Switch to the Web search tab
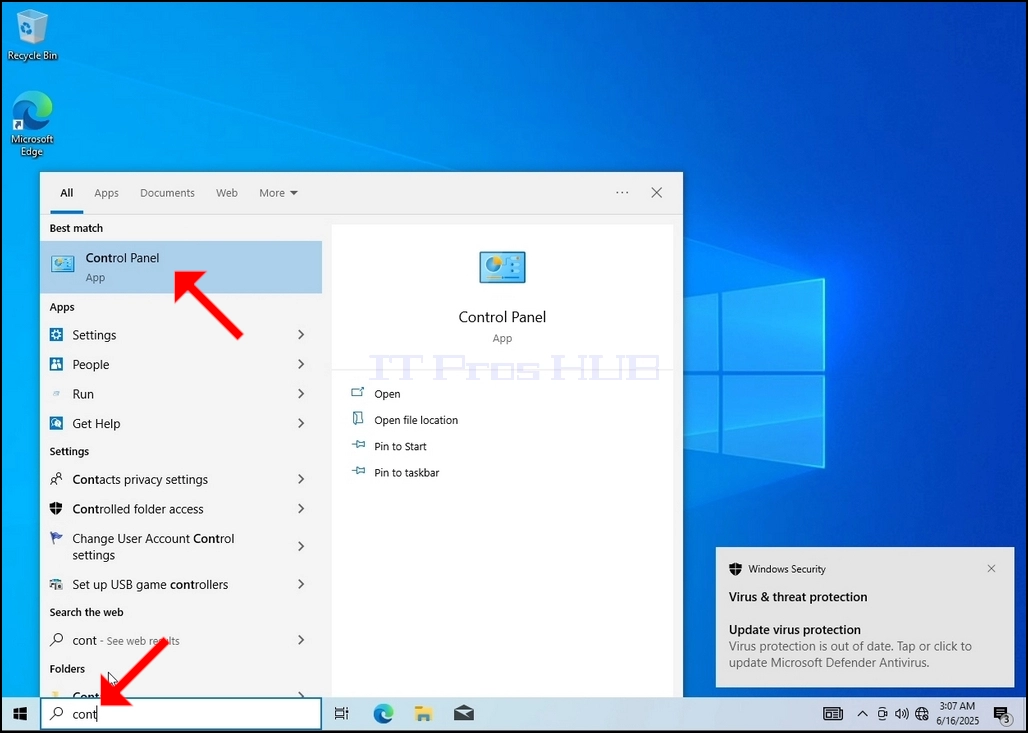1028x733 pixels. pyautogui.click(x=227, y=193)
